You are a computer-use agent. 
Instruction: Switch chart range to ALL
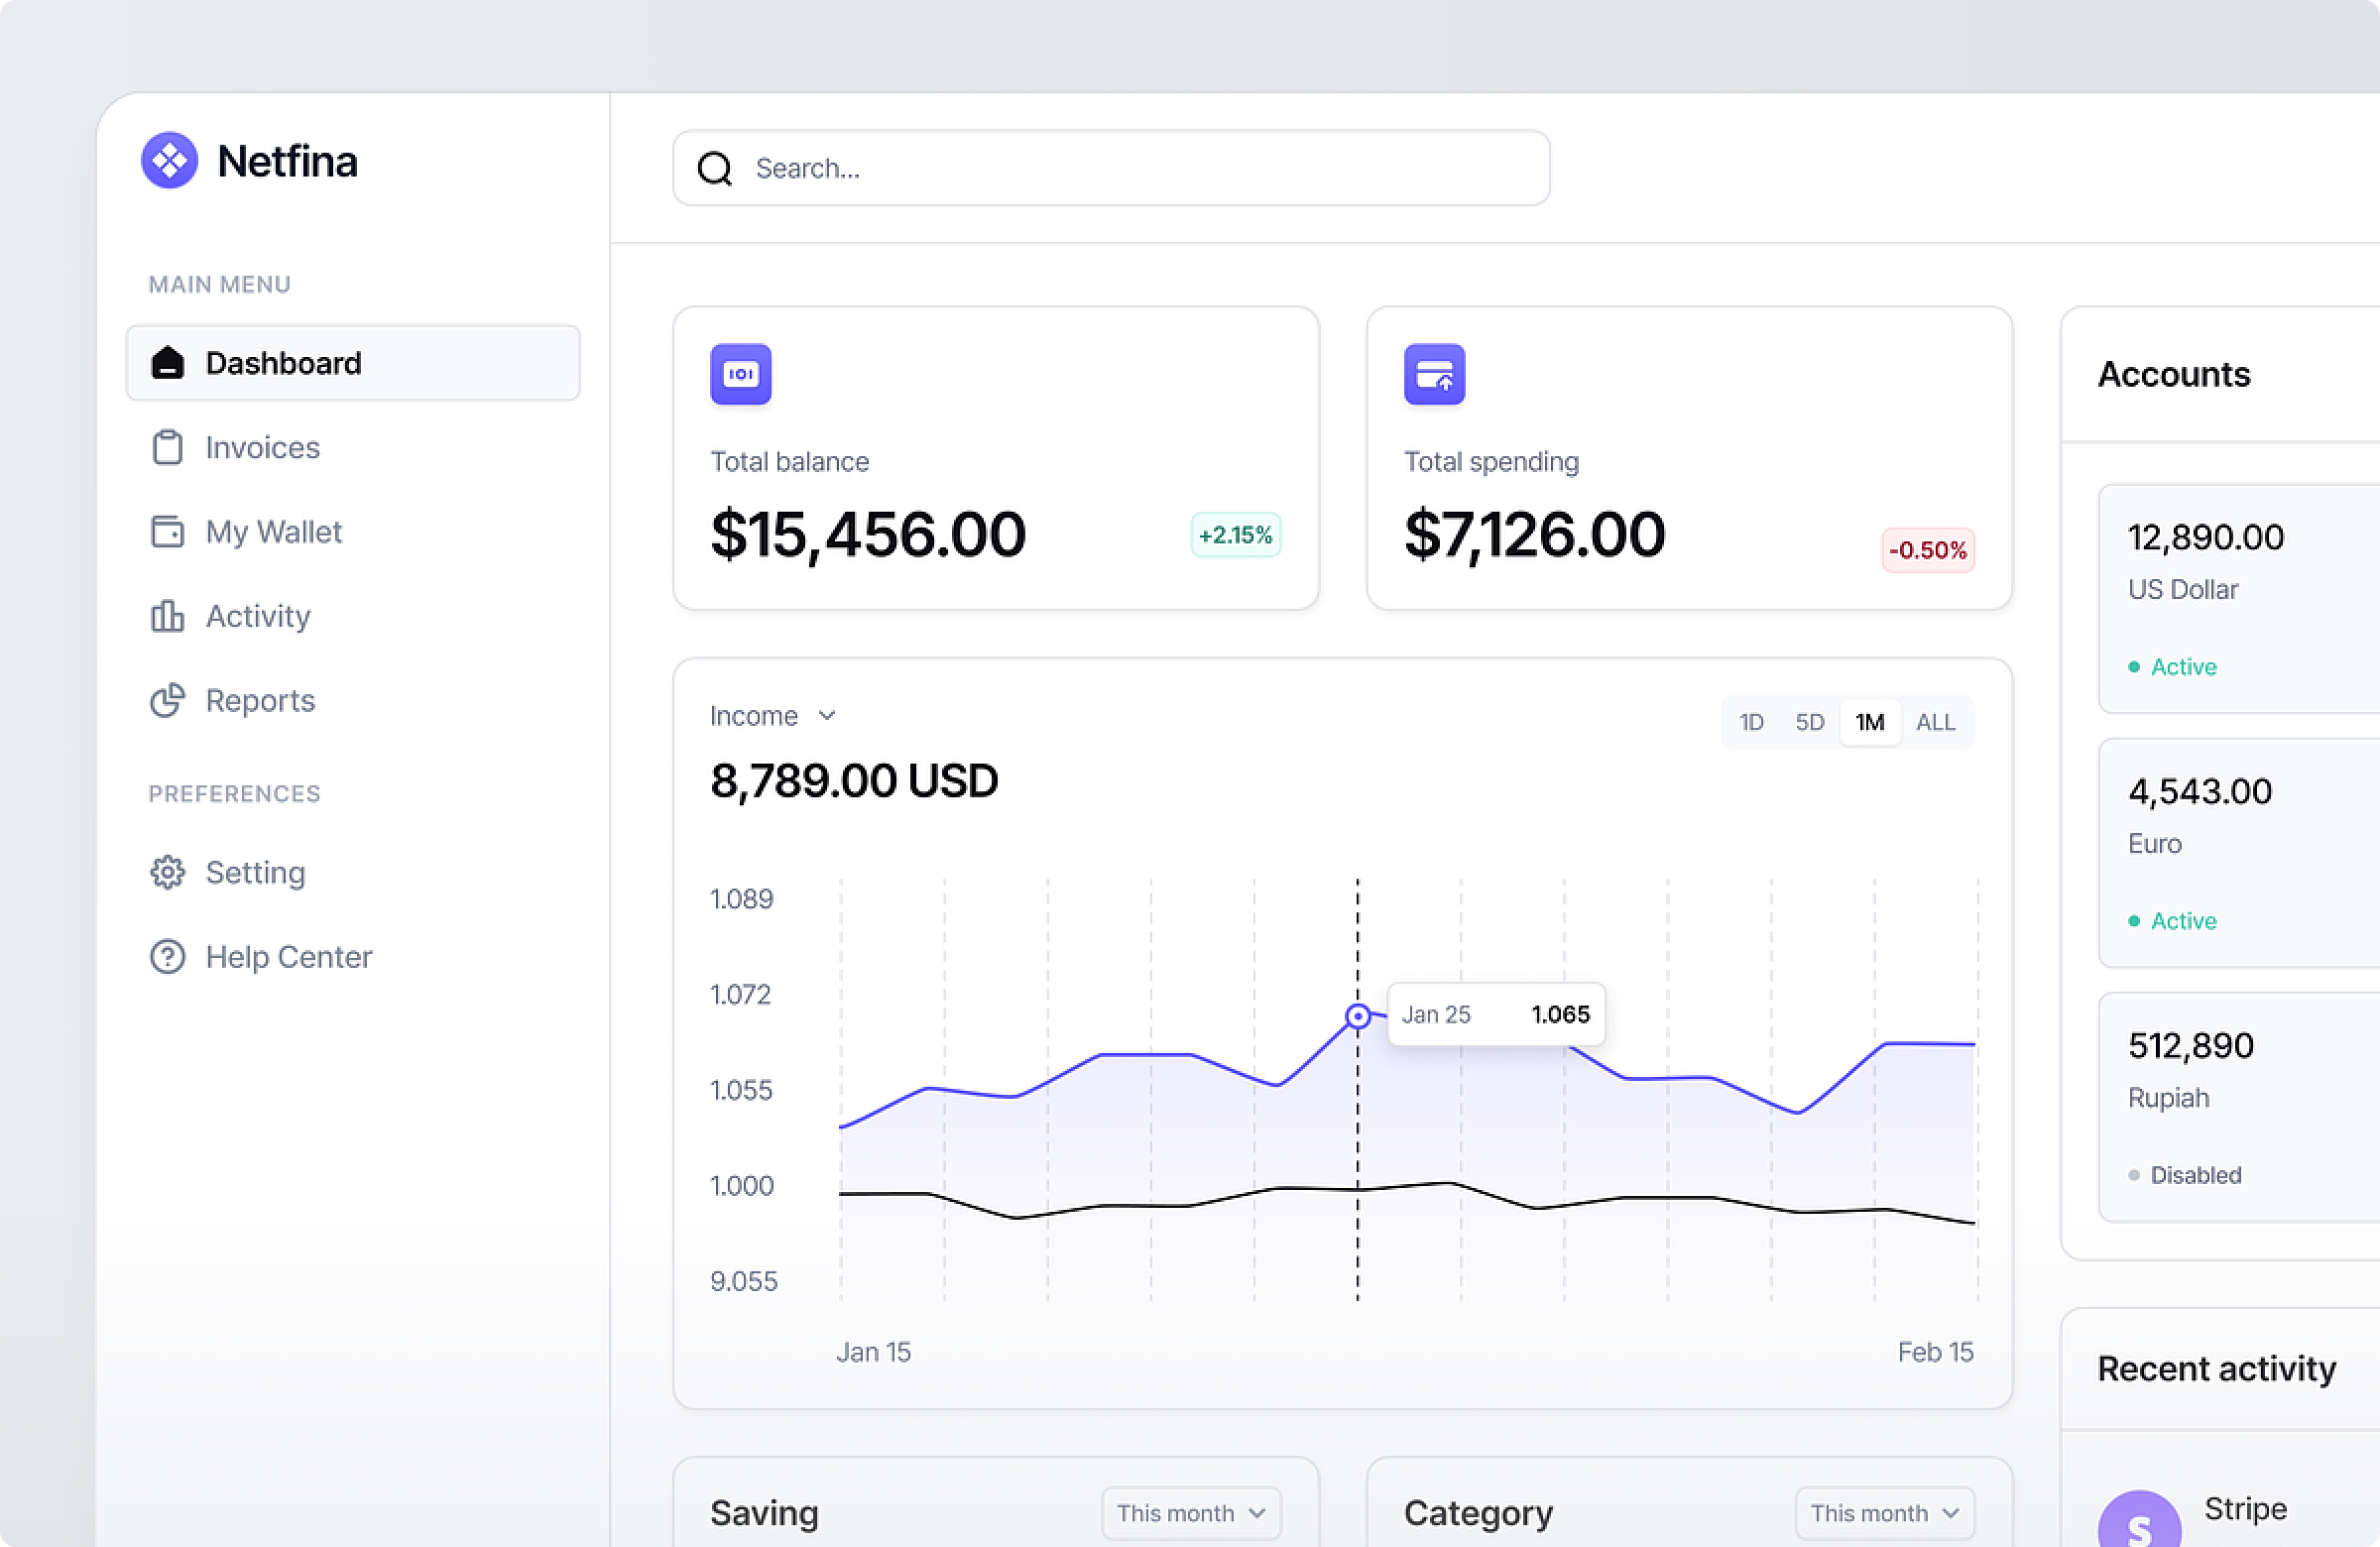1934,722
